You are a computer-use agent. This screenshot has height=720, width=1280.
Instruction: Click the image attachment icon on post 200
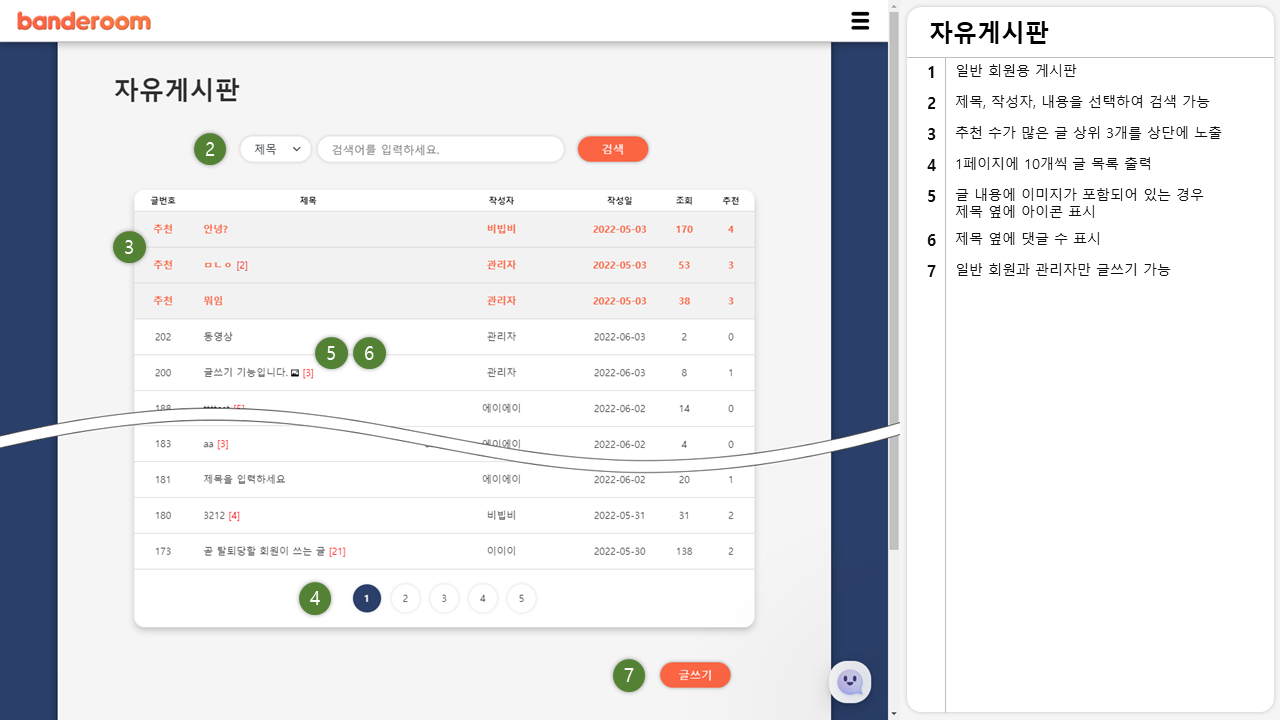click(x=295, y=373)
